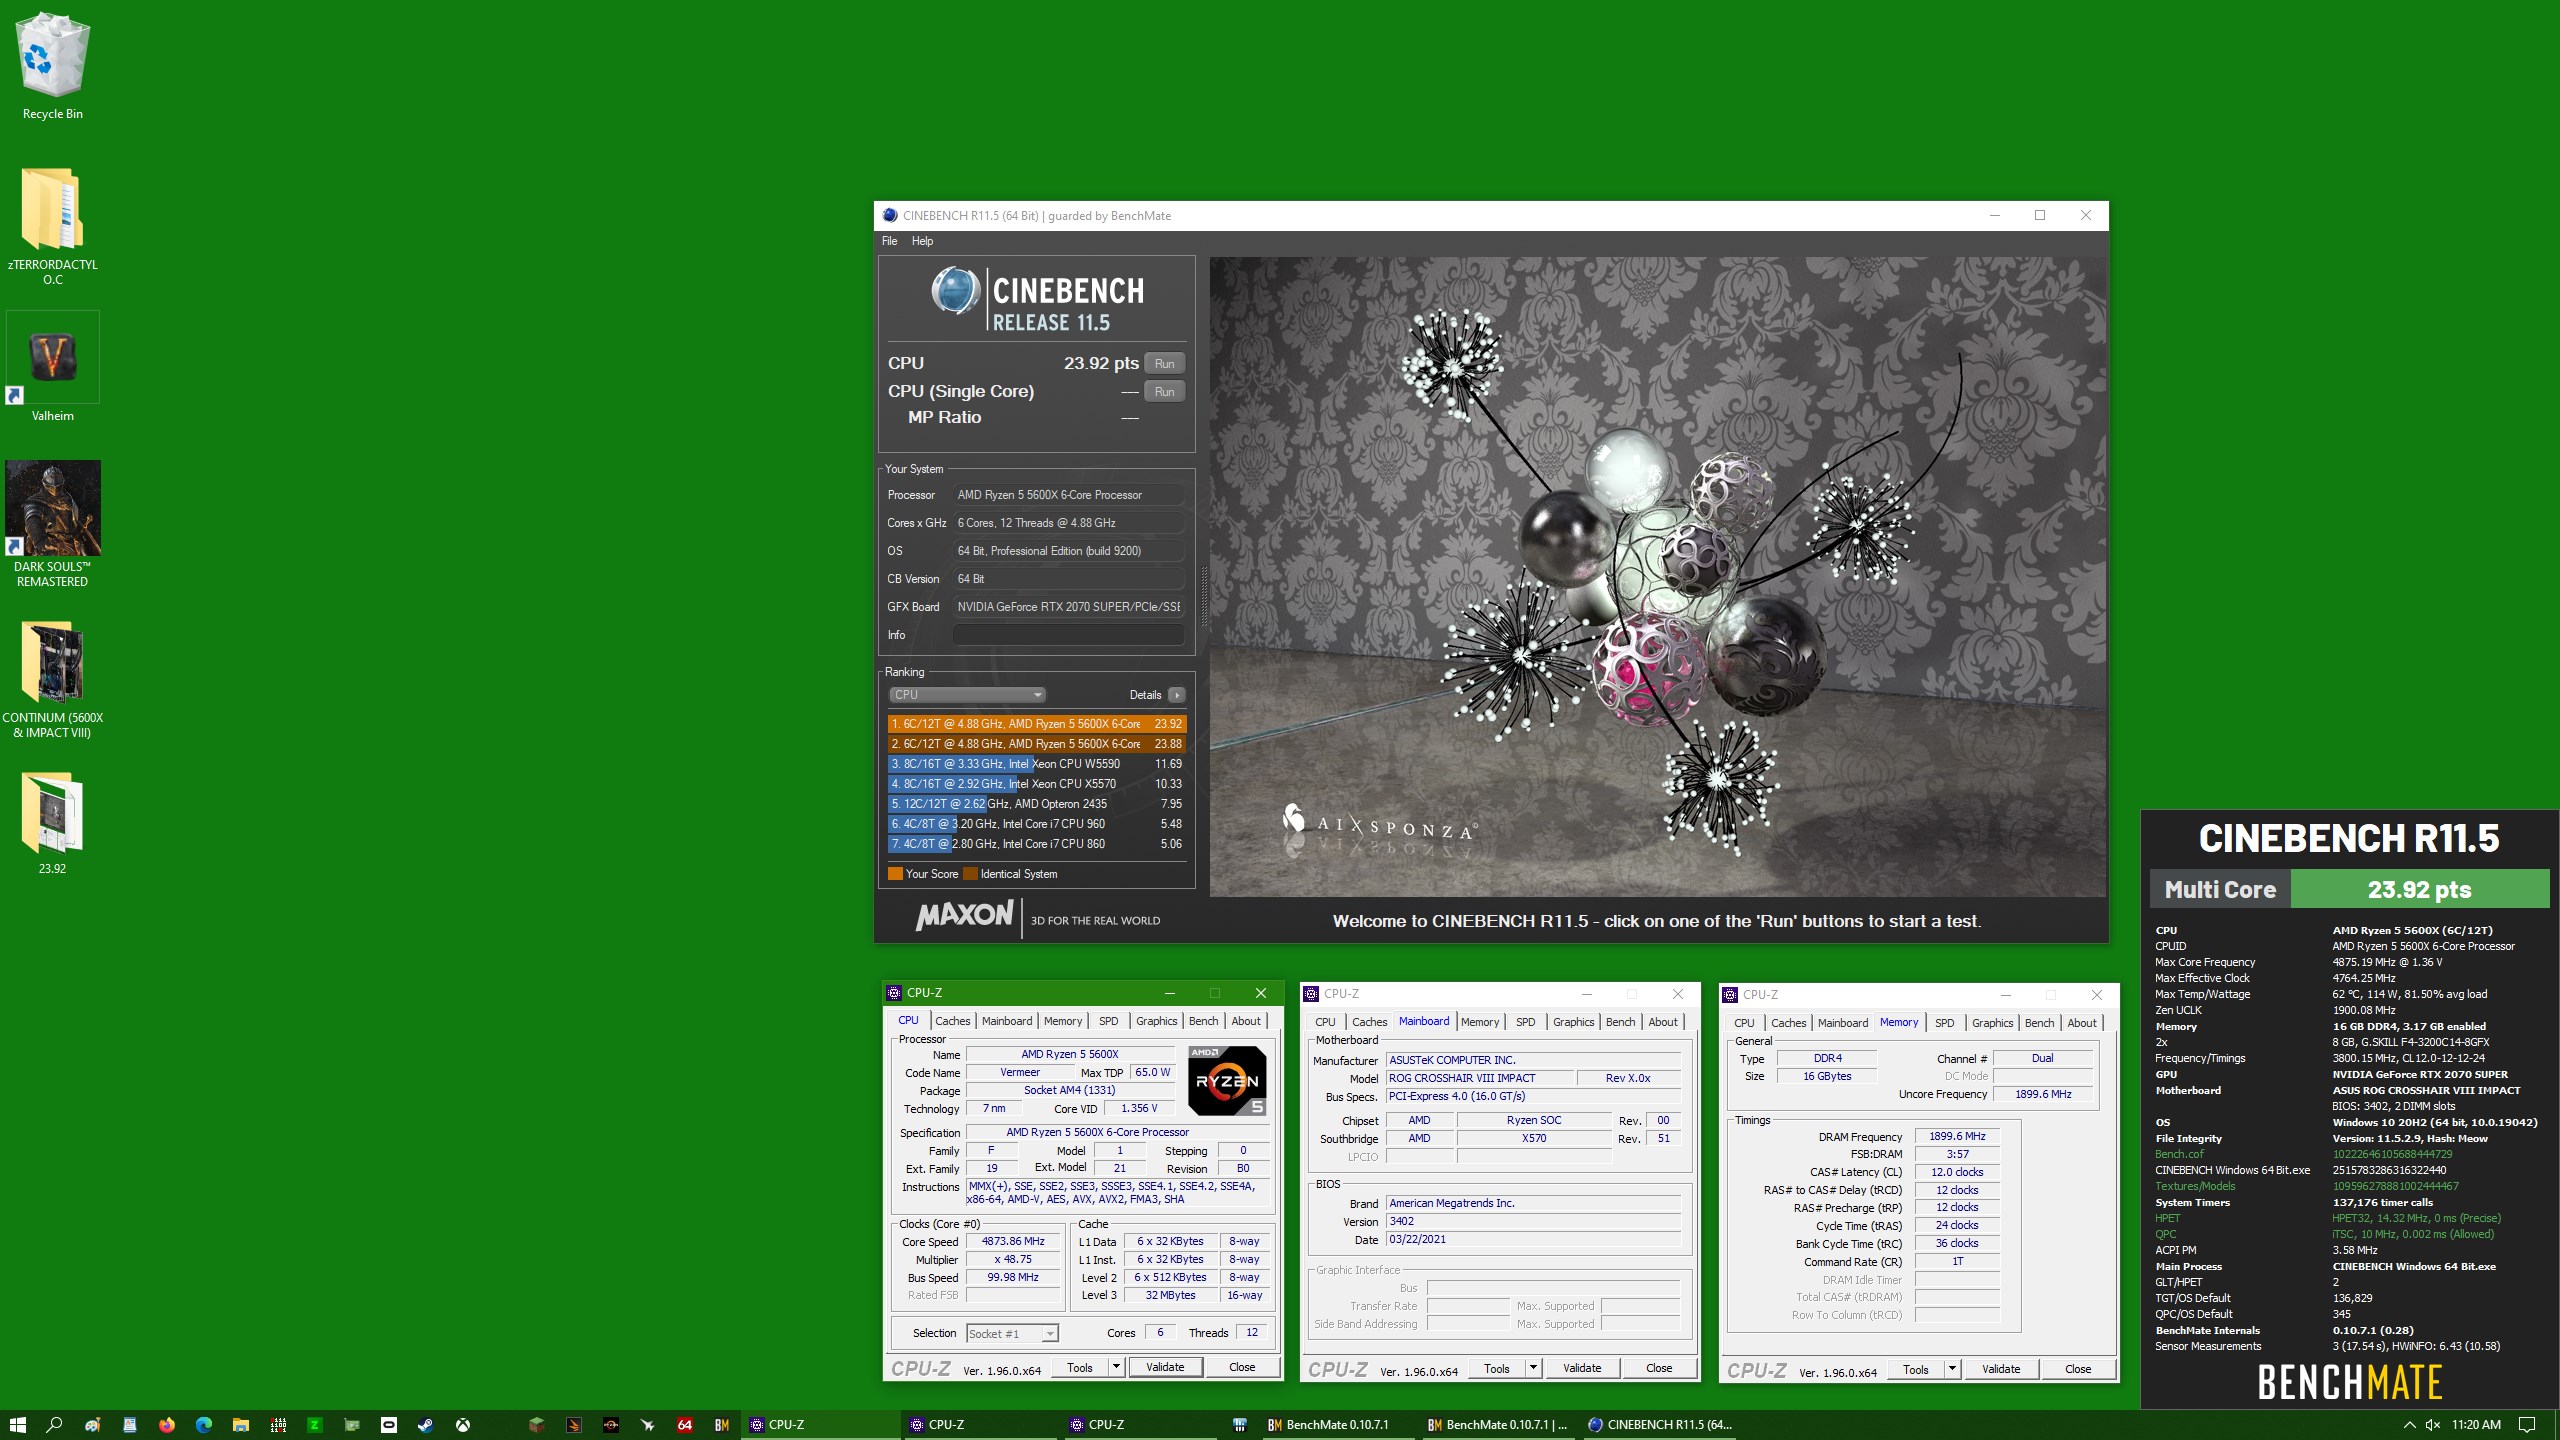Click Close in the Mainboard CPU-Z window
Image resolution: width=2560 pixels, height=1440 pixels.
(x=1658, y=1368)
